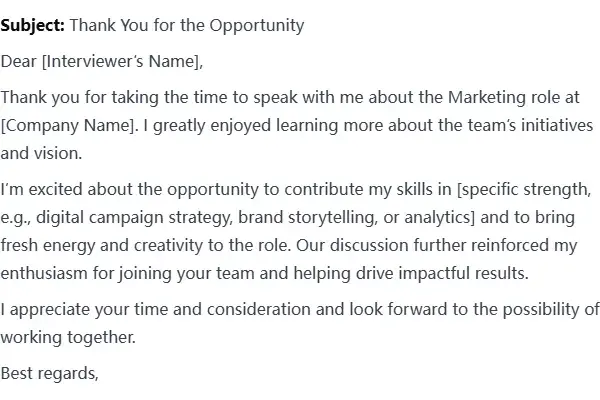Click the "[Interviewer's Name]" placeholder
The height and width of the screenshot is (400, 600).
(x=120, y=61)
